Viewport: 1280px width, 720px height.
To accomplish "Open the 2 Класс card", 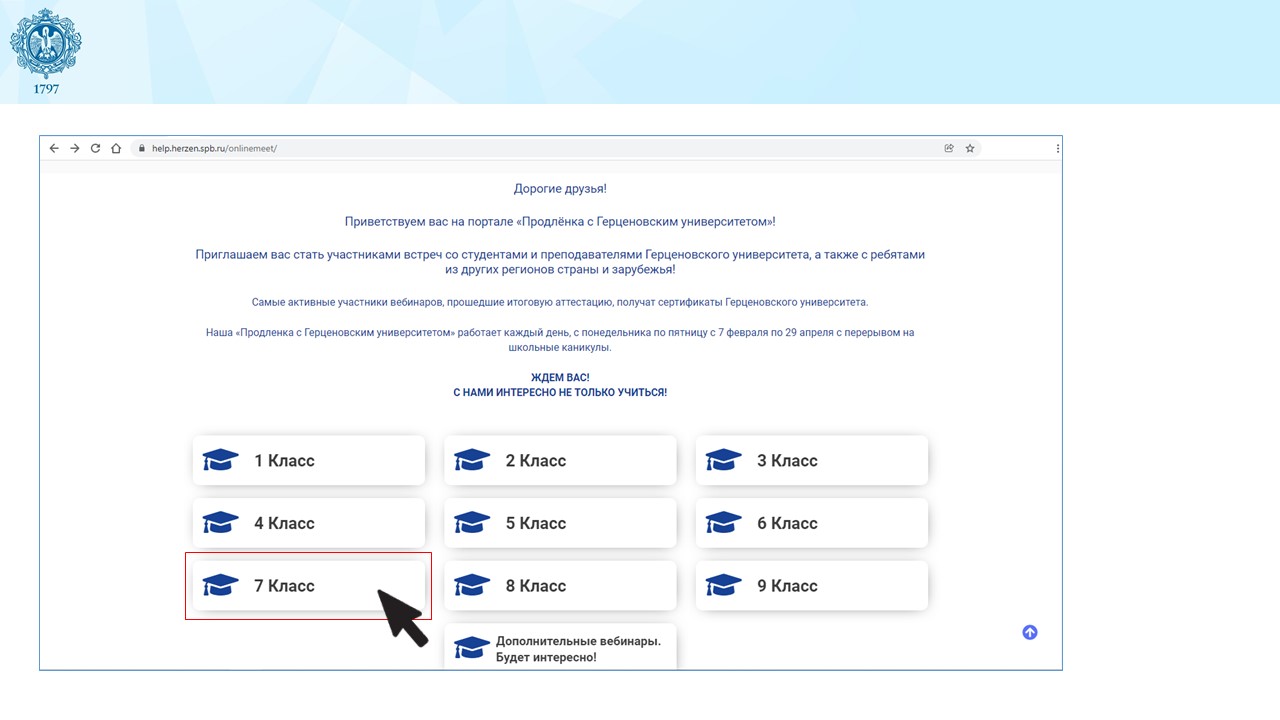I will (x=560, y=460).
